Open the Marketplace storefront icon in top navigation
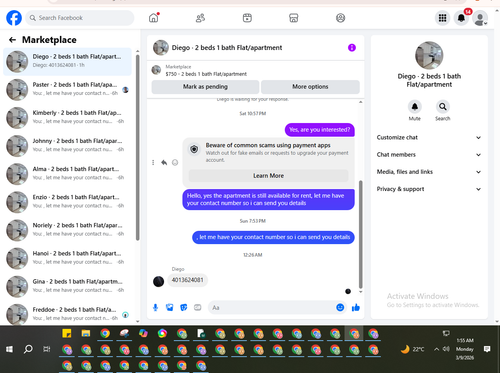This screenshot has width=500, height=373. (x=294, y=18)
